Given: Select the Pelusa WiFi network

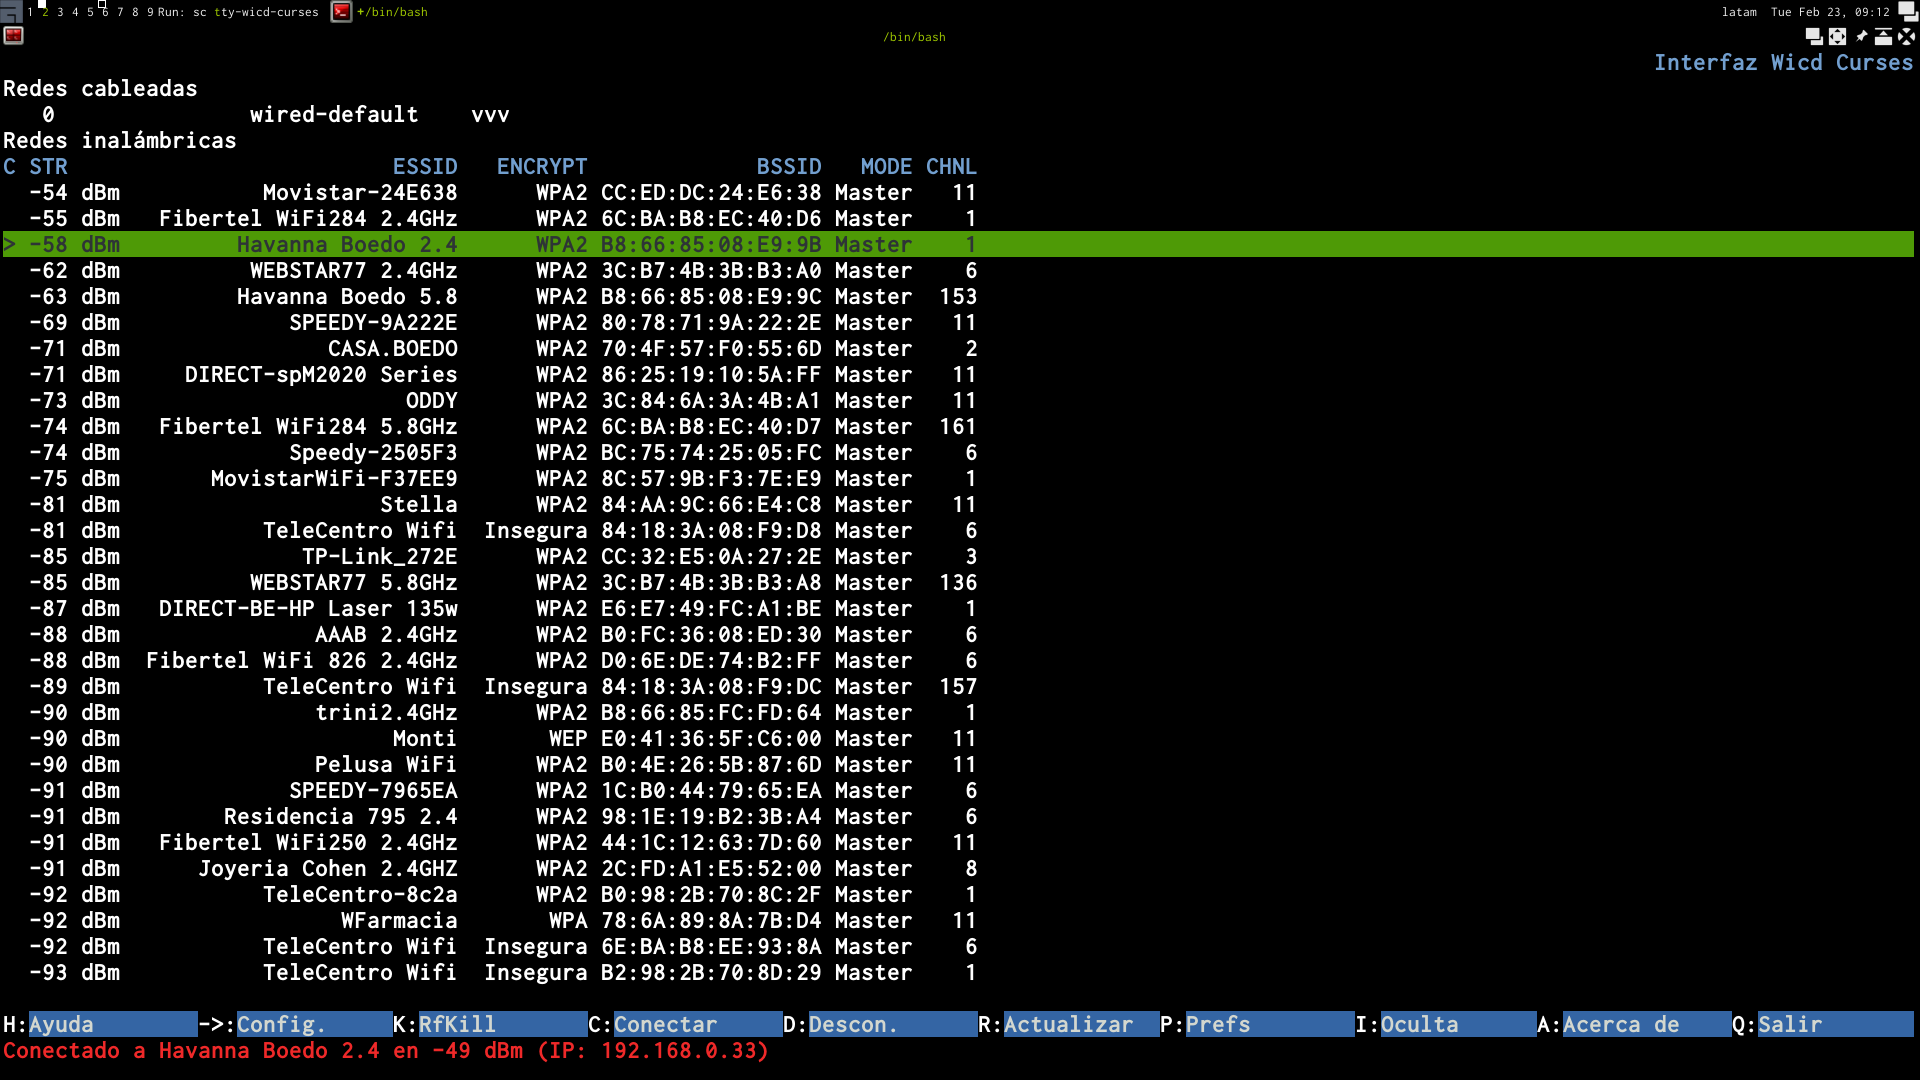Looking at the screenshot, I should coord(958,764).
